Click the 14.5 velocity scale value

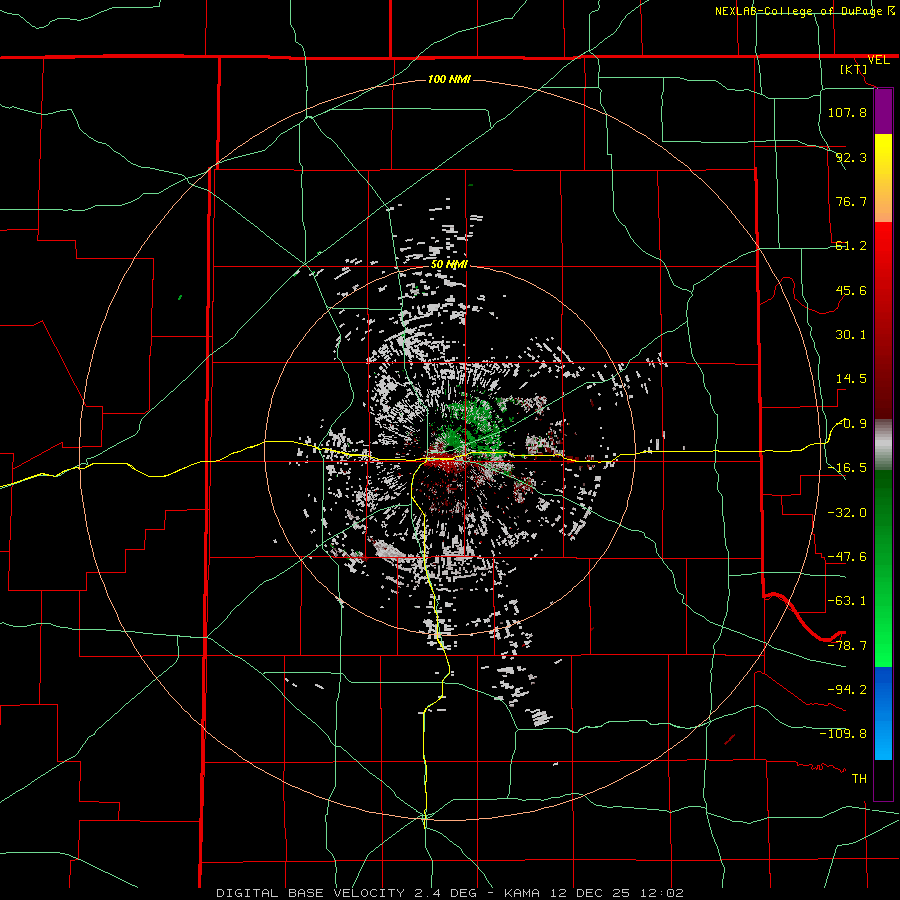851,379
